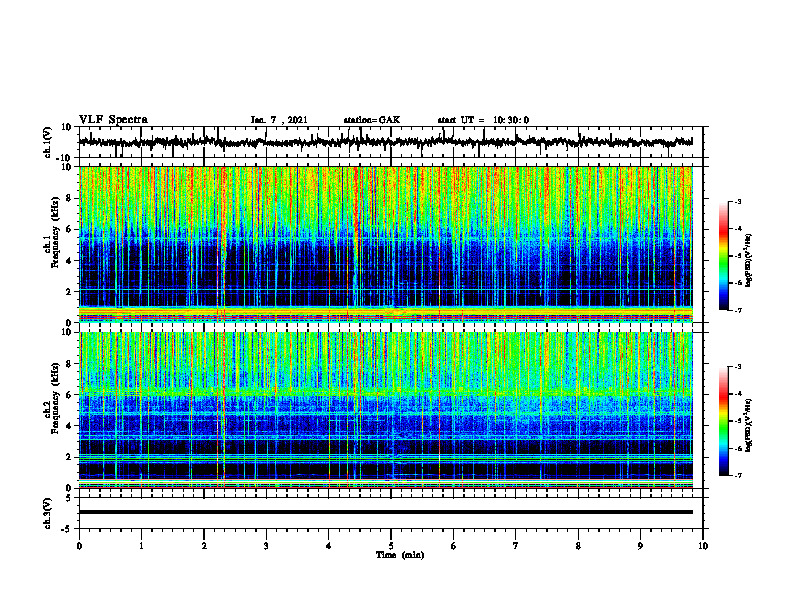Viewport: 792px width, 612px height.
Task: Click time axis tick label '2'
Action: (x=204, y=546)
